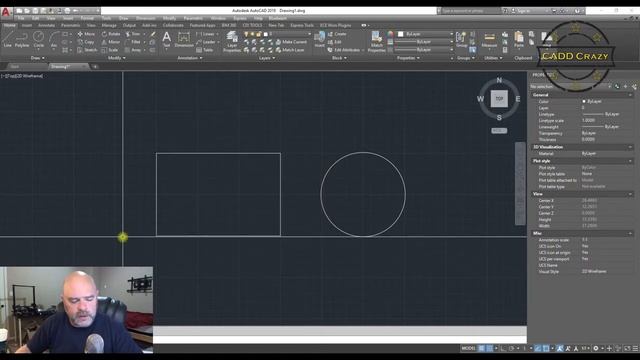
Task: Activate the Array command
Action: click(x=133, y=50)
